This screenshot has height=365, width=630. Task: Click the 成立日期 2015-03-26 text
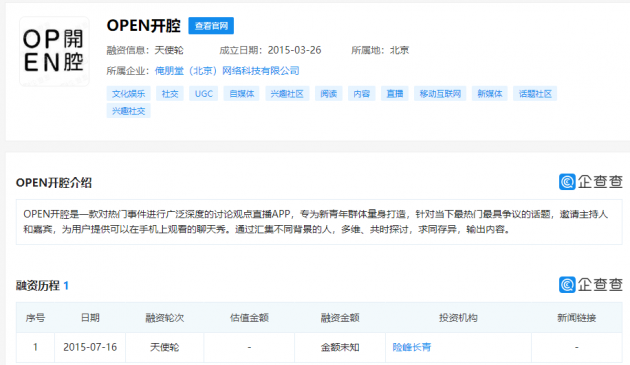[x=270, y=50]
